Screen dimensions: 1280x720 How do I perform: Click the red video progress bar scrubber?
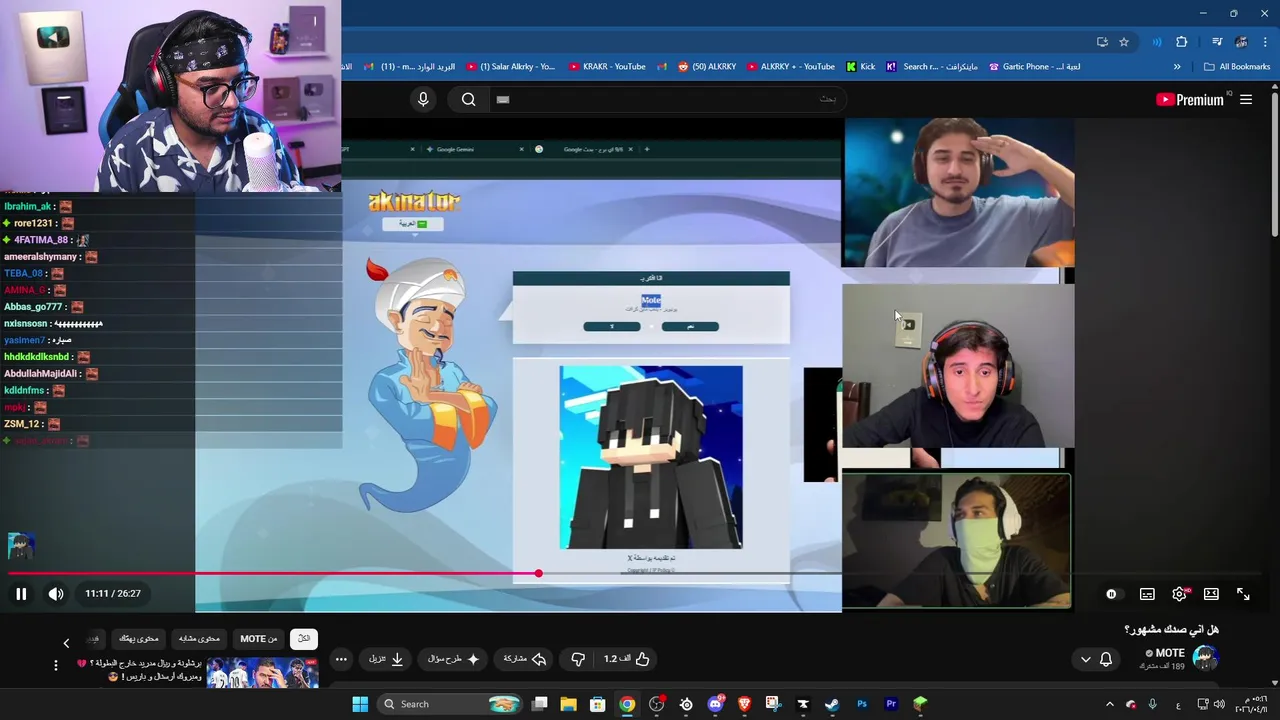[538, 573]
